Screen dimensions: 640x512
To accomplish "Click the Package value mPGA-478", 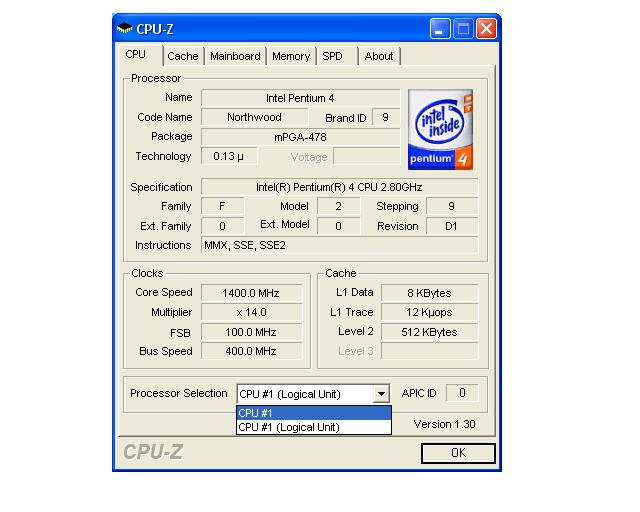I will pyautogui.click(x=300, y=137).
